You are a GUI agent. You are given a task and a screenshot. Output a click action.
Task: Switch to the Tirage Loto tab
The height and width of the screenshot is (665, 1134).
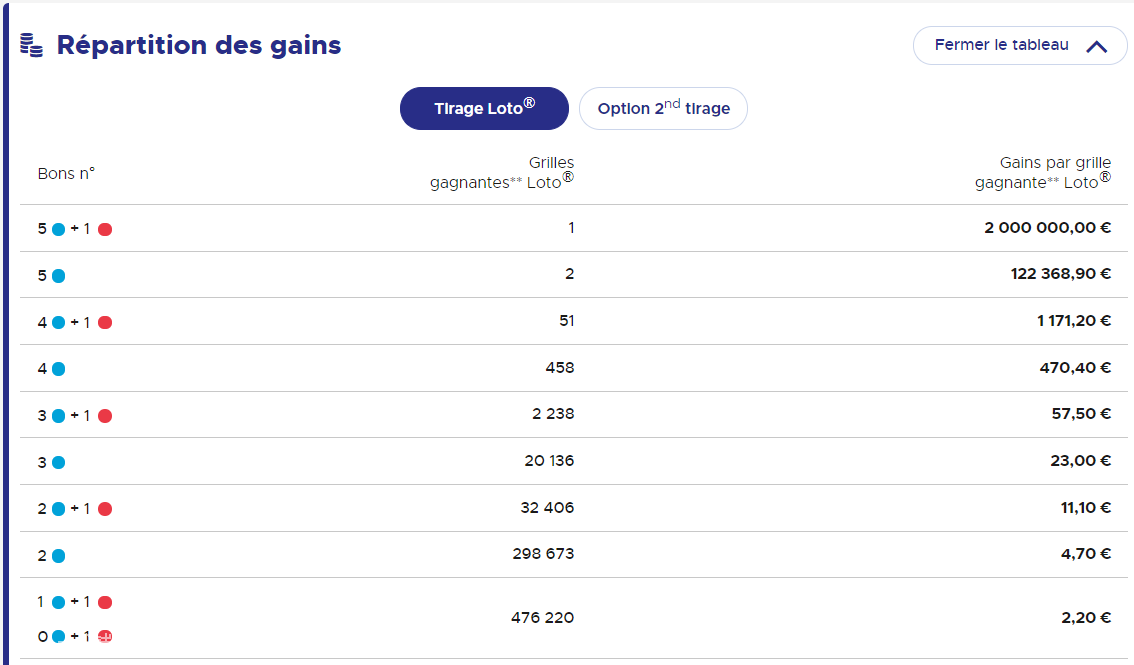click(x=484, y=108)
